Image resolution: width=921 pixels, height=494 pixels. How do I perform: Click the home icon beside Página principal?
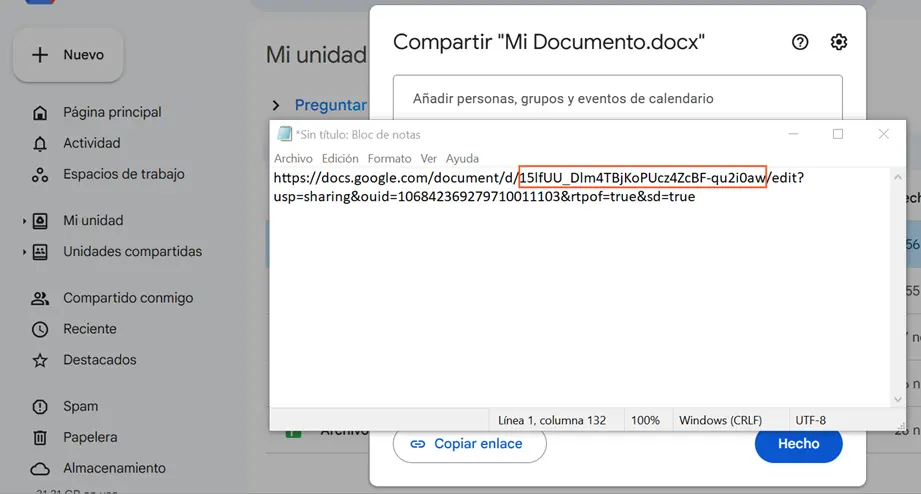(x=40, y=112)
